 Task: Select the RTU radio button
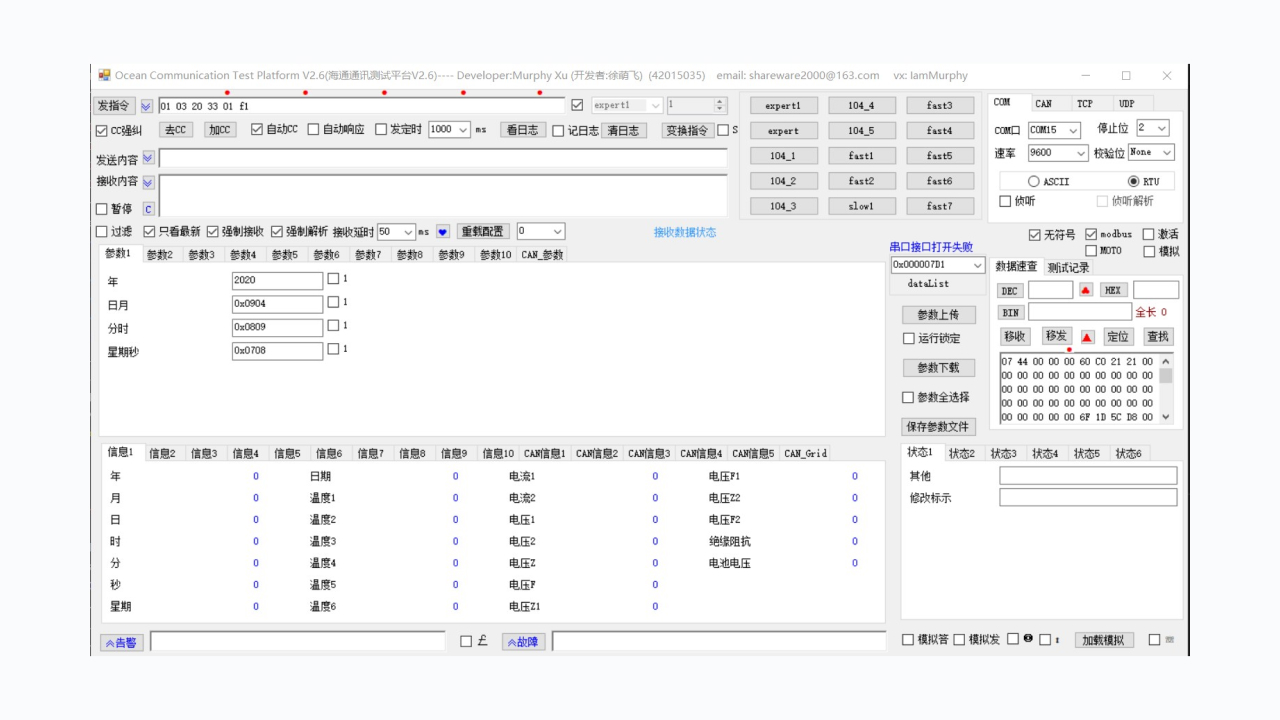pos(1134,181)
